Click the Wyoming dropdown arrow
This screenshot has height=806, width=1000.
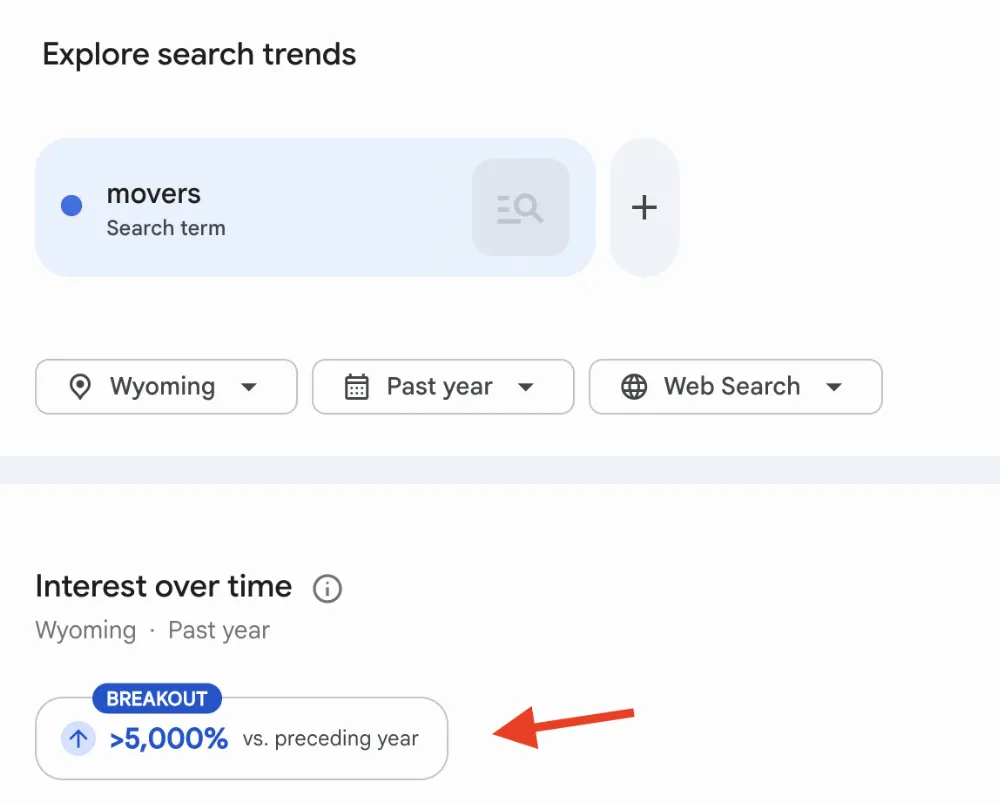[249, 386]
